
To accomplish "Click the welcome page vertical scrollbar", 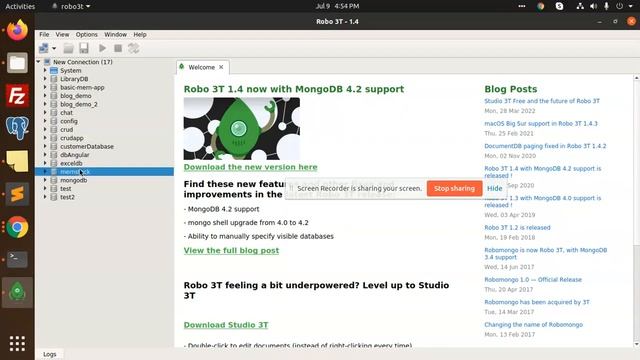I will click(637, 210).
